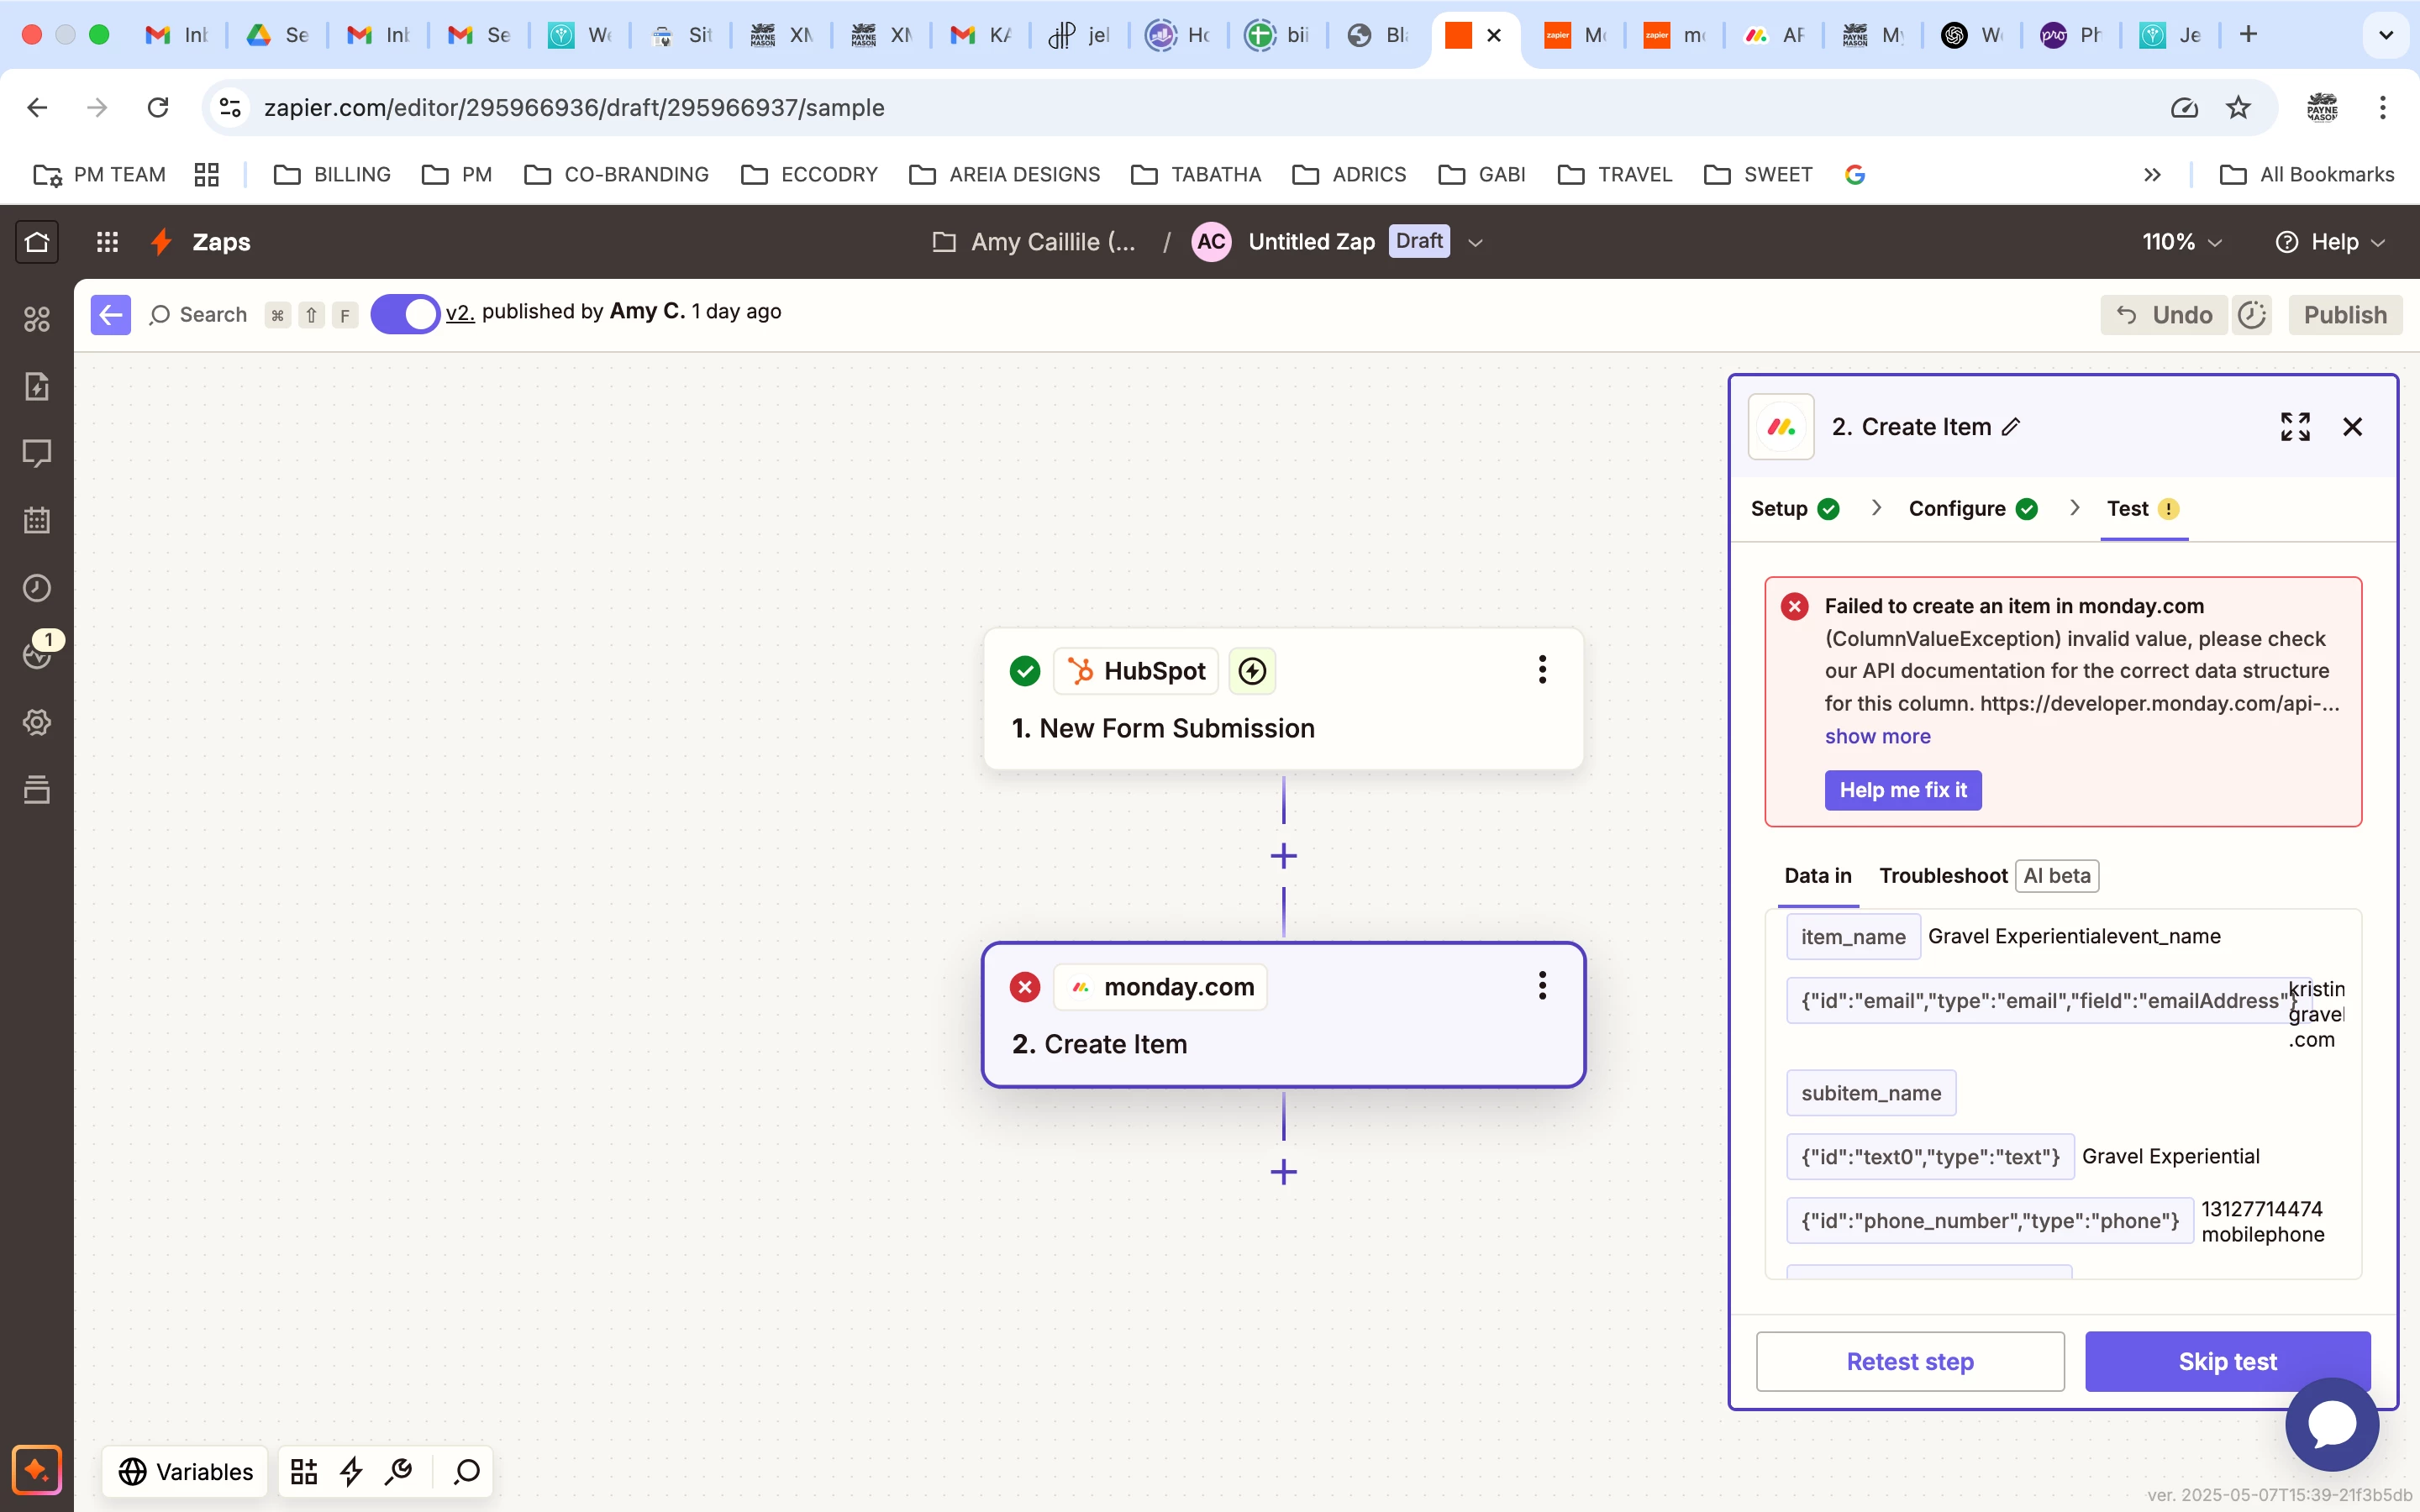Go back using the purple arrow button
Screen dimensions: 2420x1512
tap(111, 315)
